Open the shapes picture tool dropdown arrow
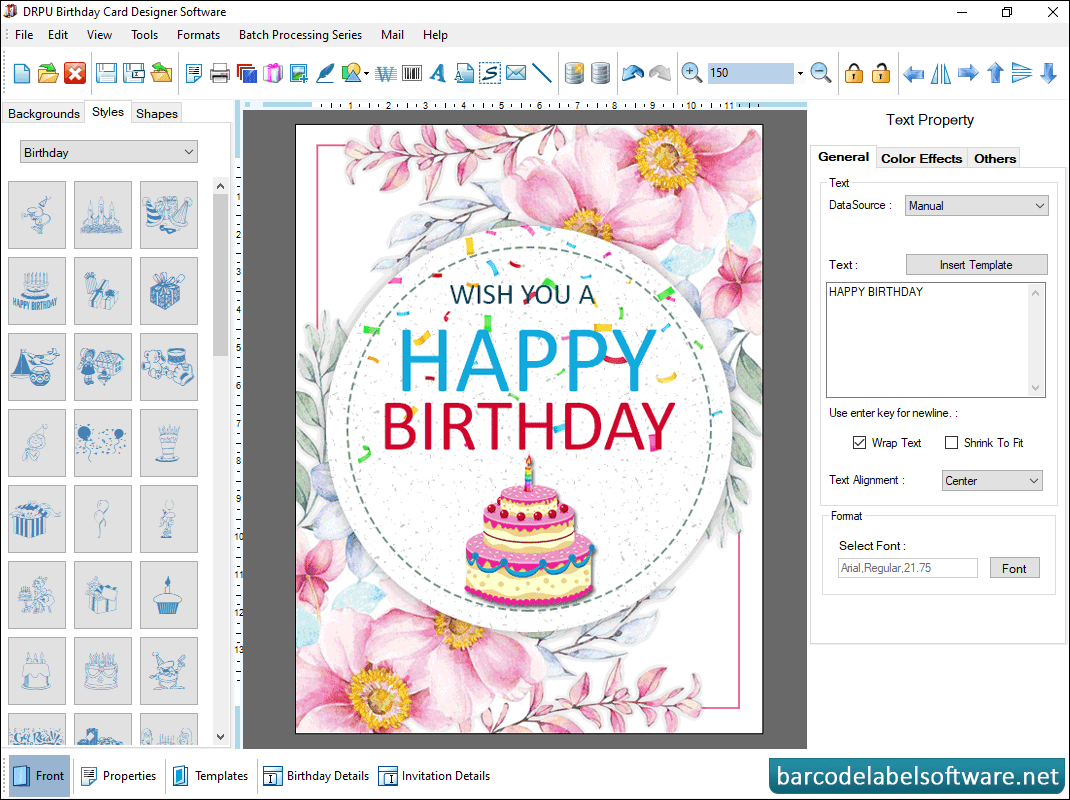1070x800 pixels. coord(367,72)
